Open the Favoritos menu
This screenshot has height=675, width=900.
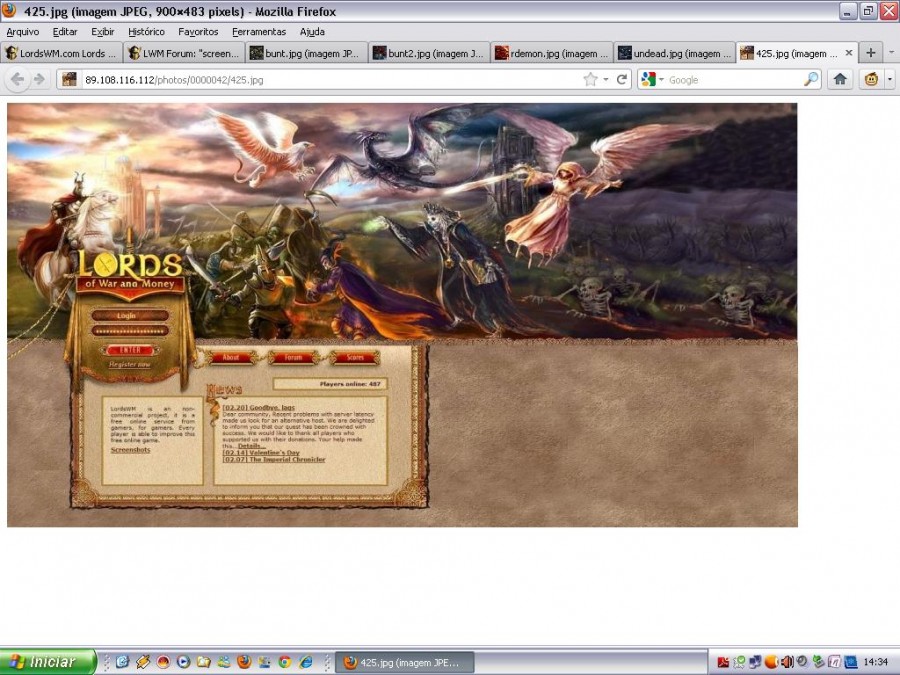click(198, 32)
